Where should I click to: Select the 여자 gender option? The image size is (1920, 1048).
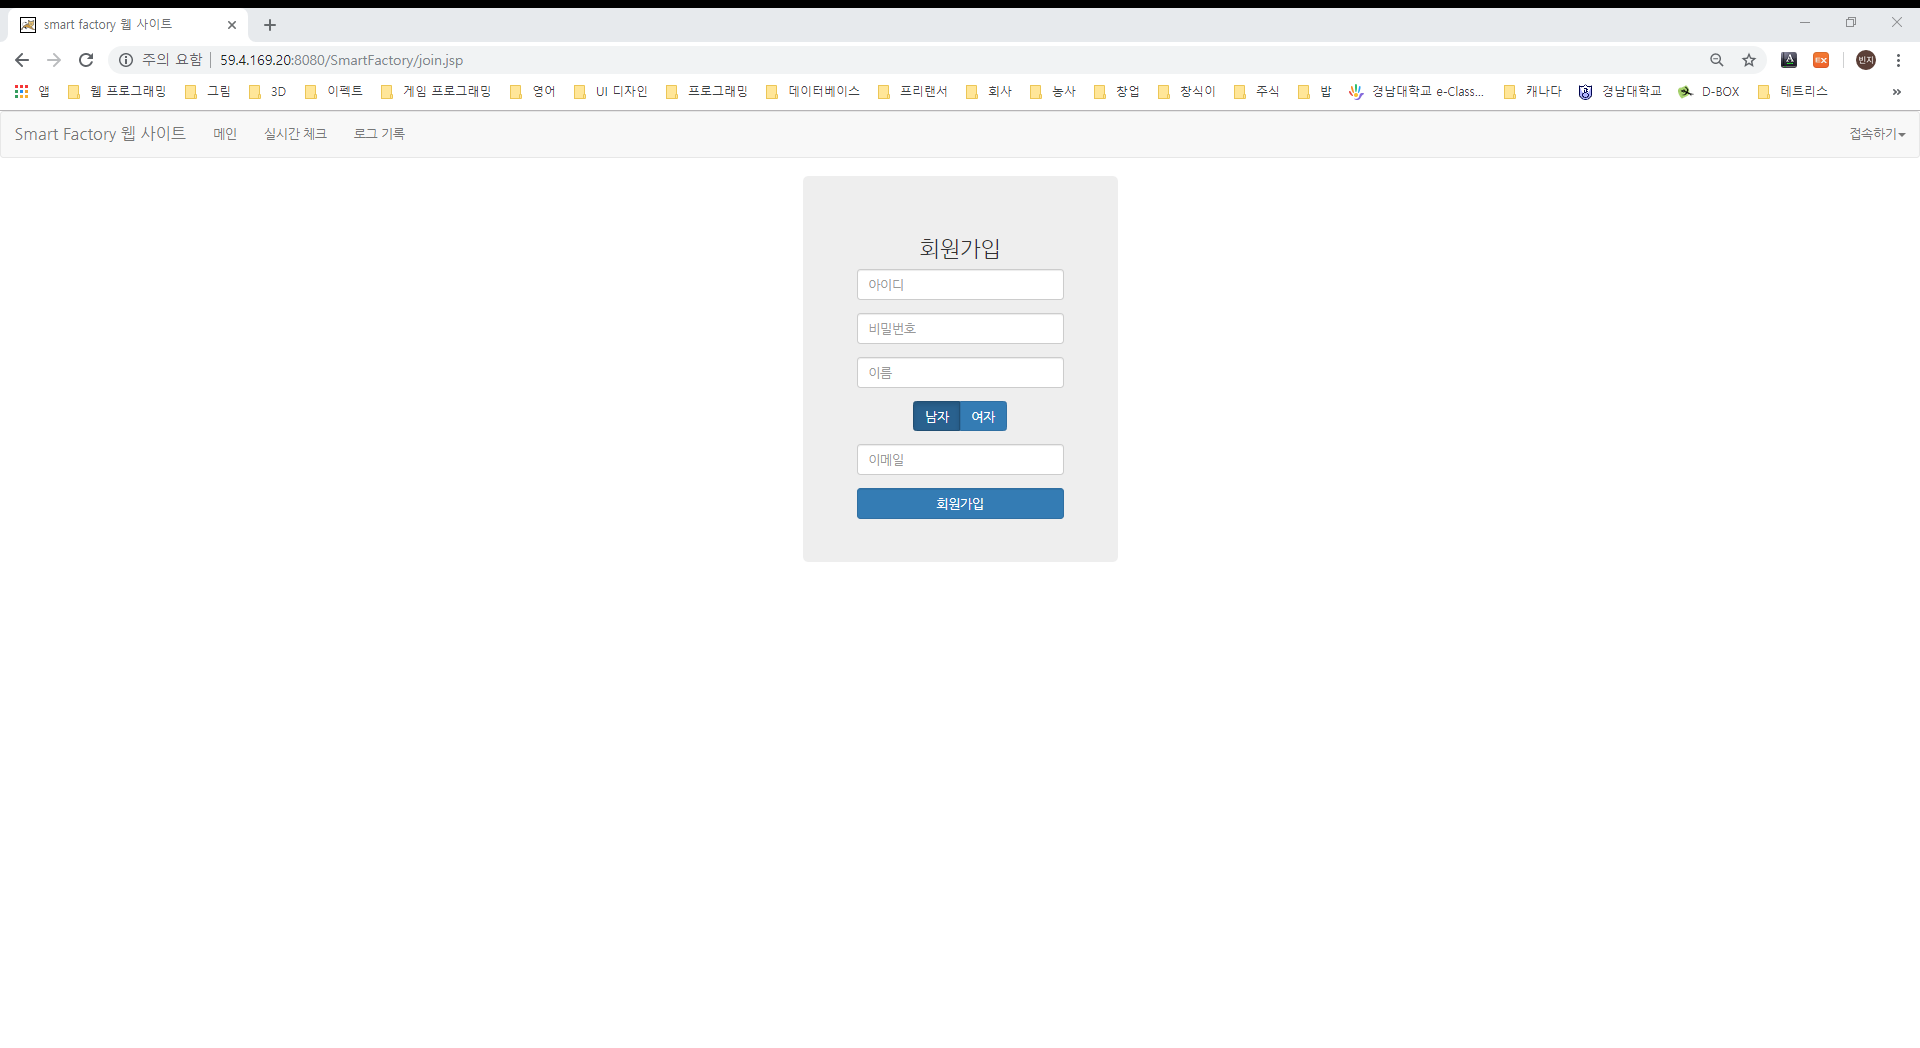pos(983,416)
